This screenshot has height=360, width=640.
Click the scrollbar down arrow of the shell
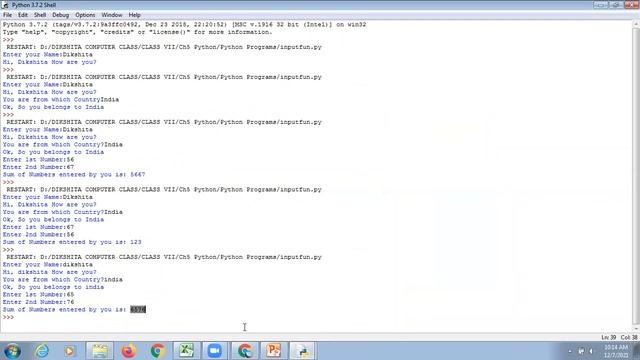pos(636,329)
